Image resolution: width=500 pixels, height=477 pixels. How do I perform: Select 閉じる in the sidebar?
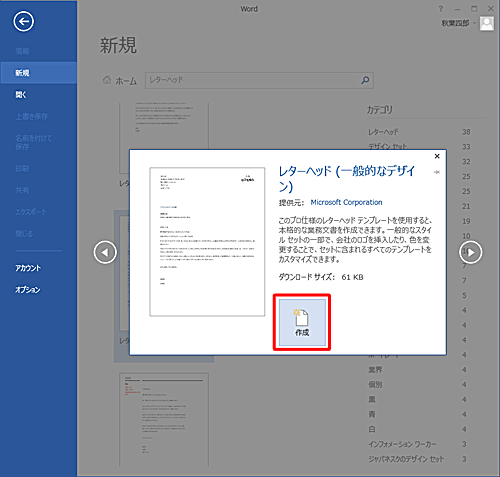pos(39,233)
